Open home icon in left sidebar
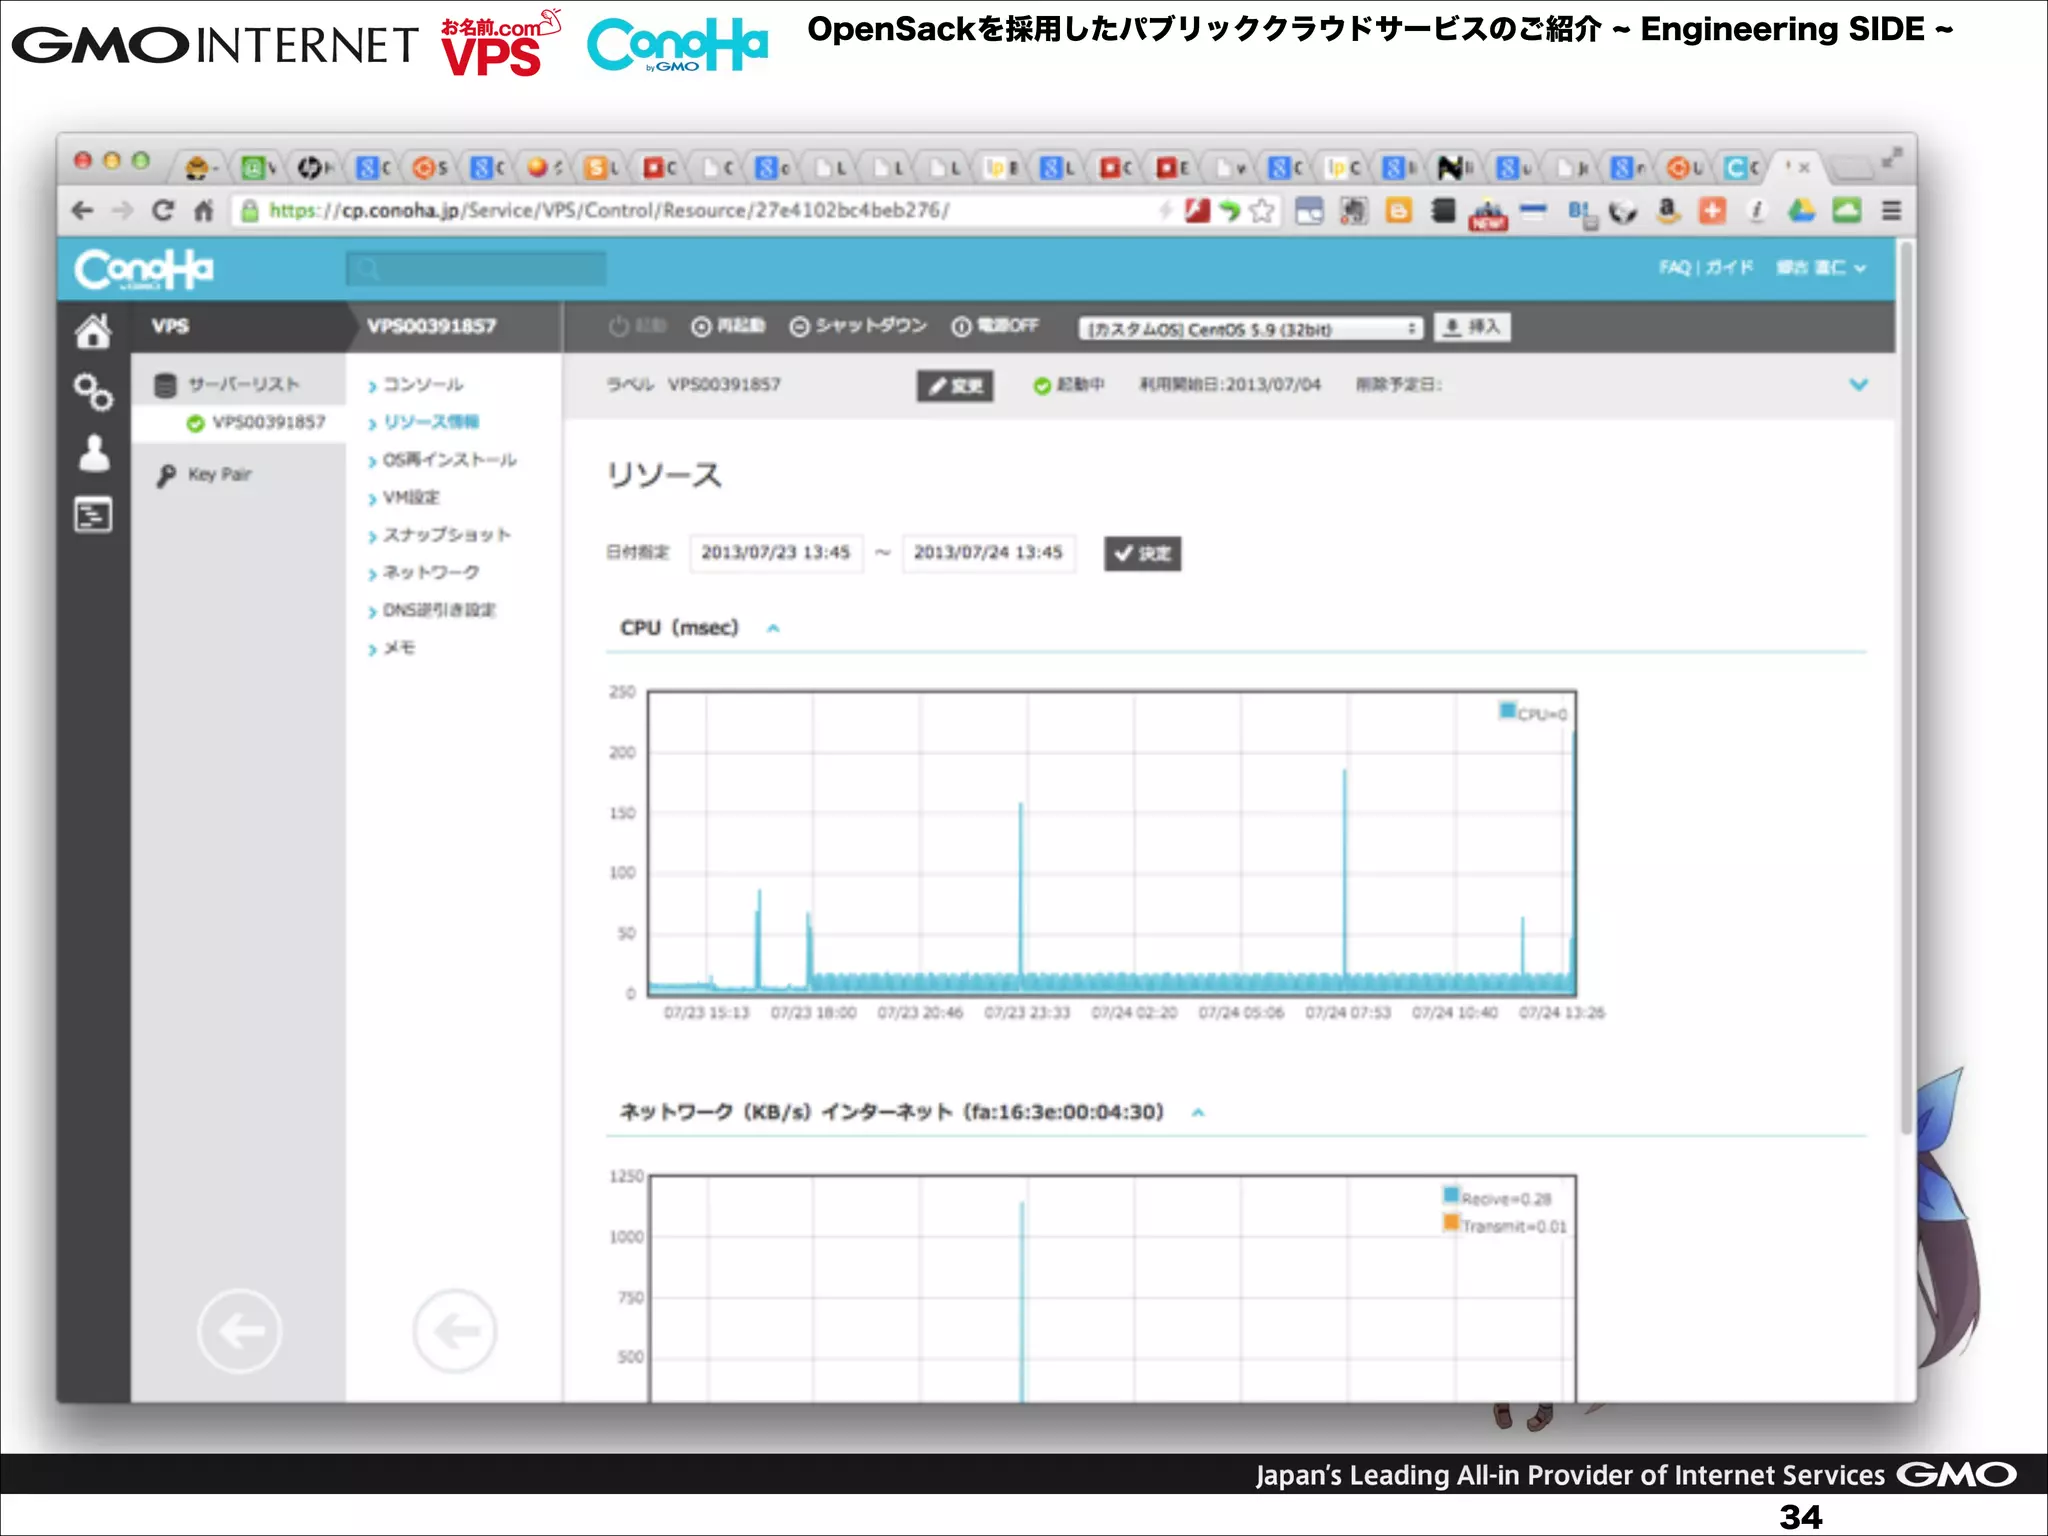The image size is (2048, 1536). 93,331
